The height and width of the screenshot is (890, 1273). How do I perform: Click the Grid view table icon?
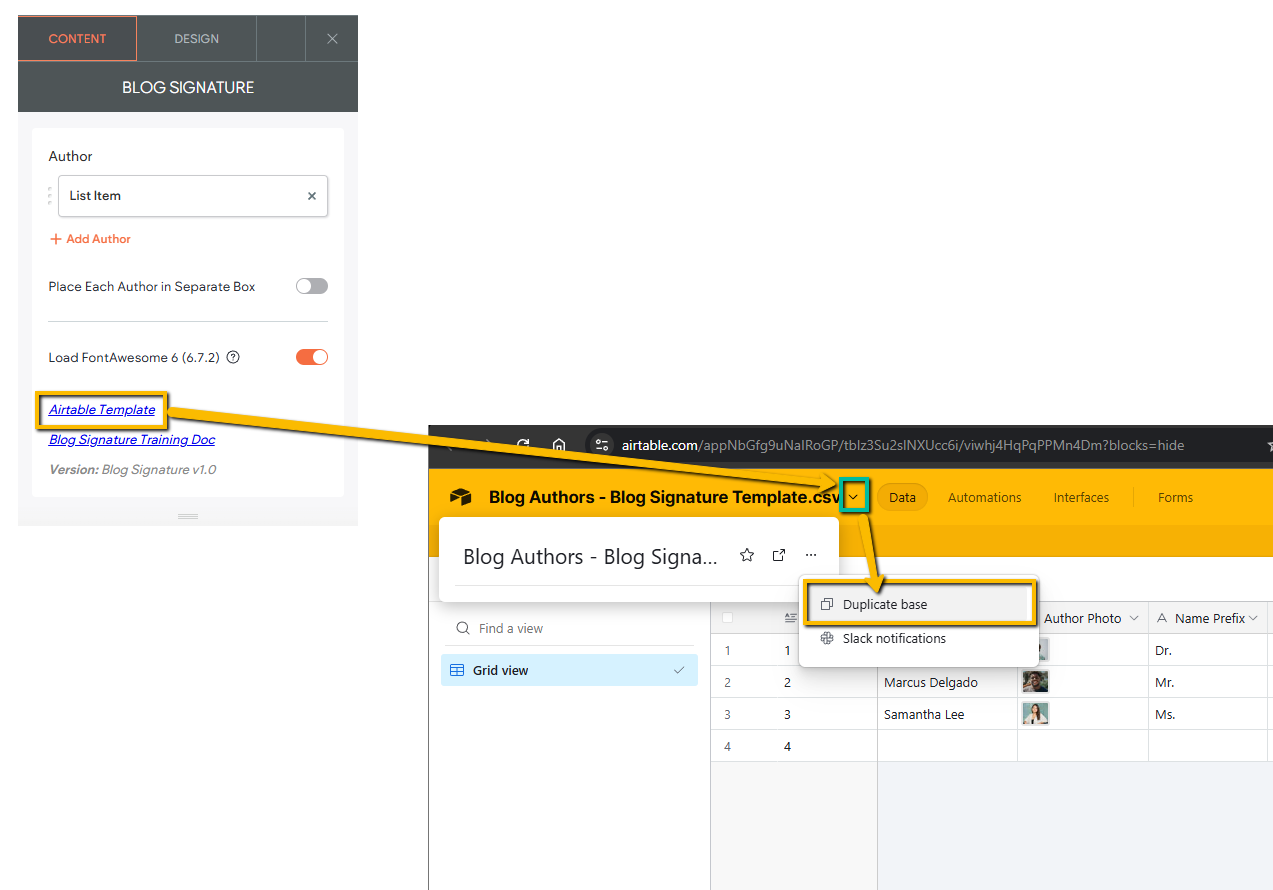click(456, 670)
